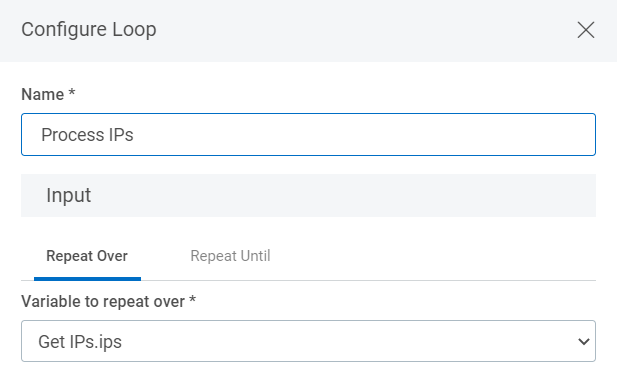Collapse the Input section header

[x=308, y=195]
